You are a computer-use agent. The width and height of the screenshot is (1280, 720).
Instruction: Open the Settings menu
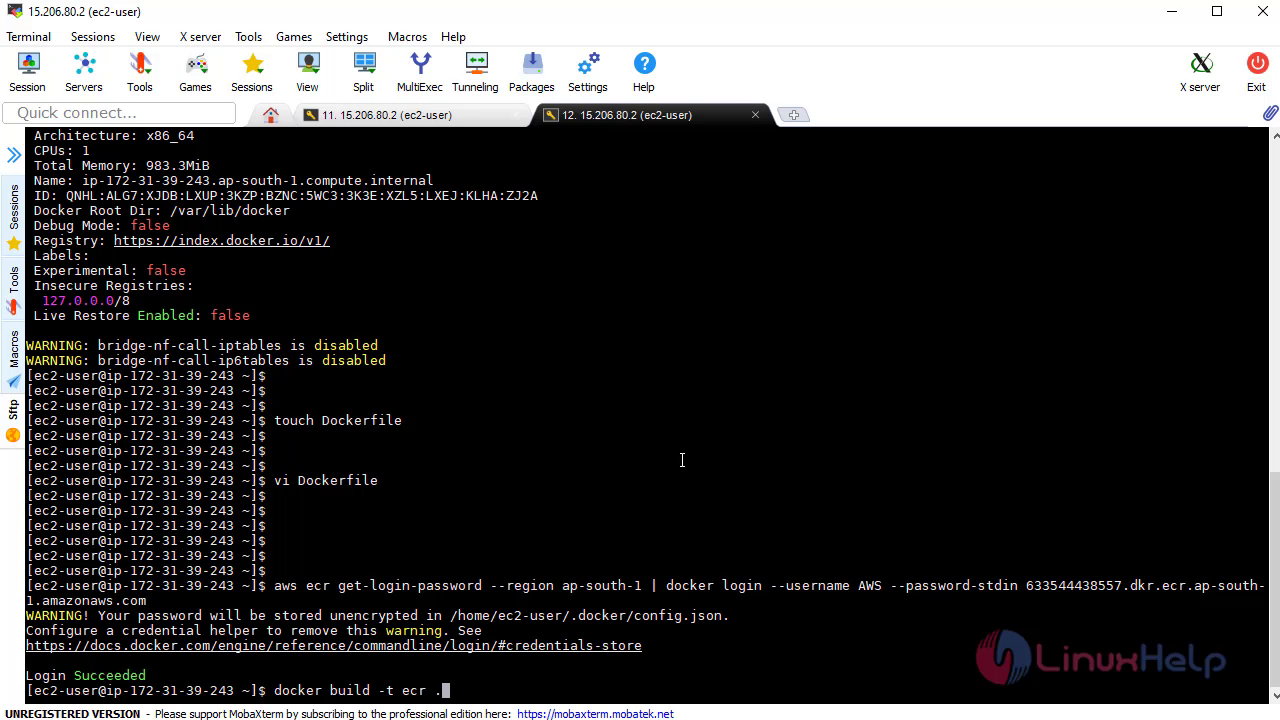pyautogui.click(x=347, y=36)
